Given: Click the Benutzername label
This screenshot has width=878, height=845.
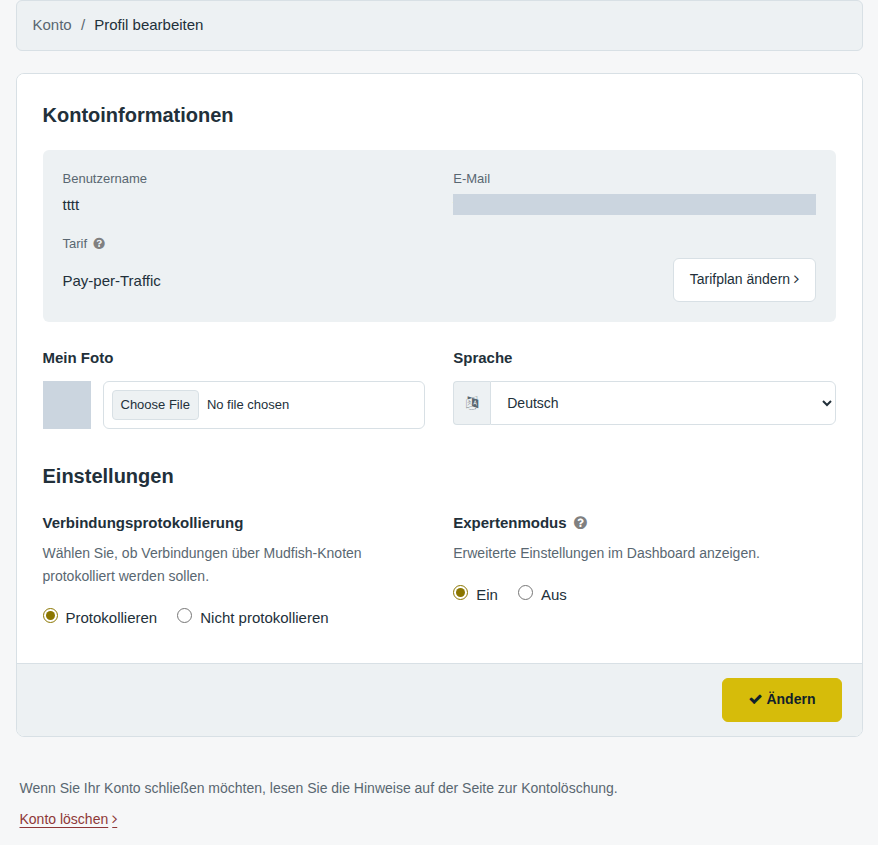Looking at the screenshot, I should tap(105, 179).
